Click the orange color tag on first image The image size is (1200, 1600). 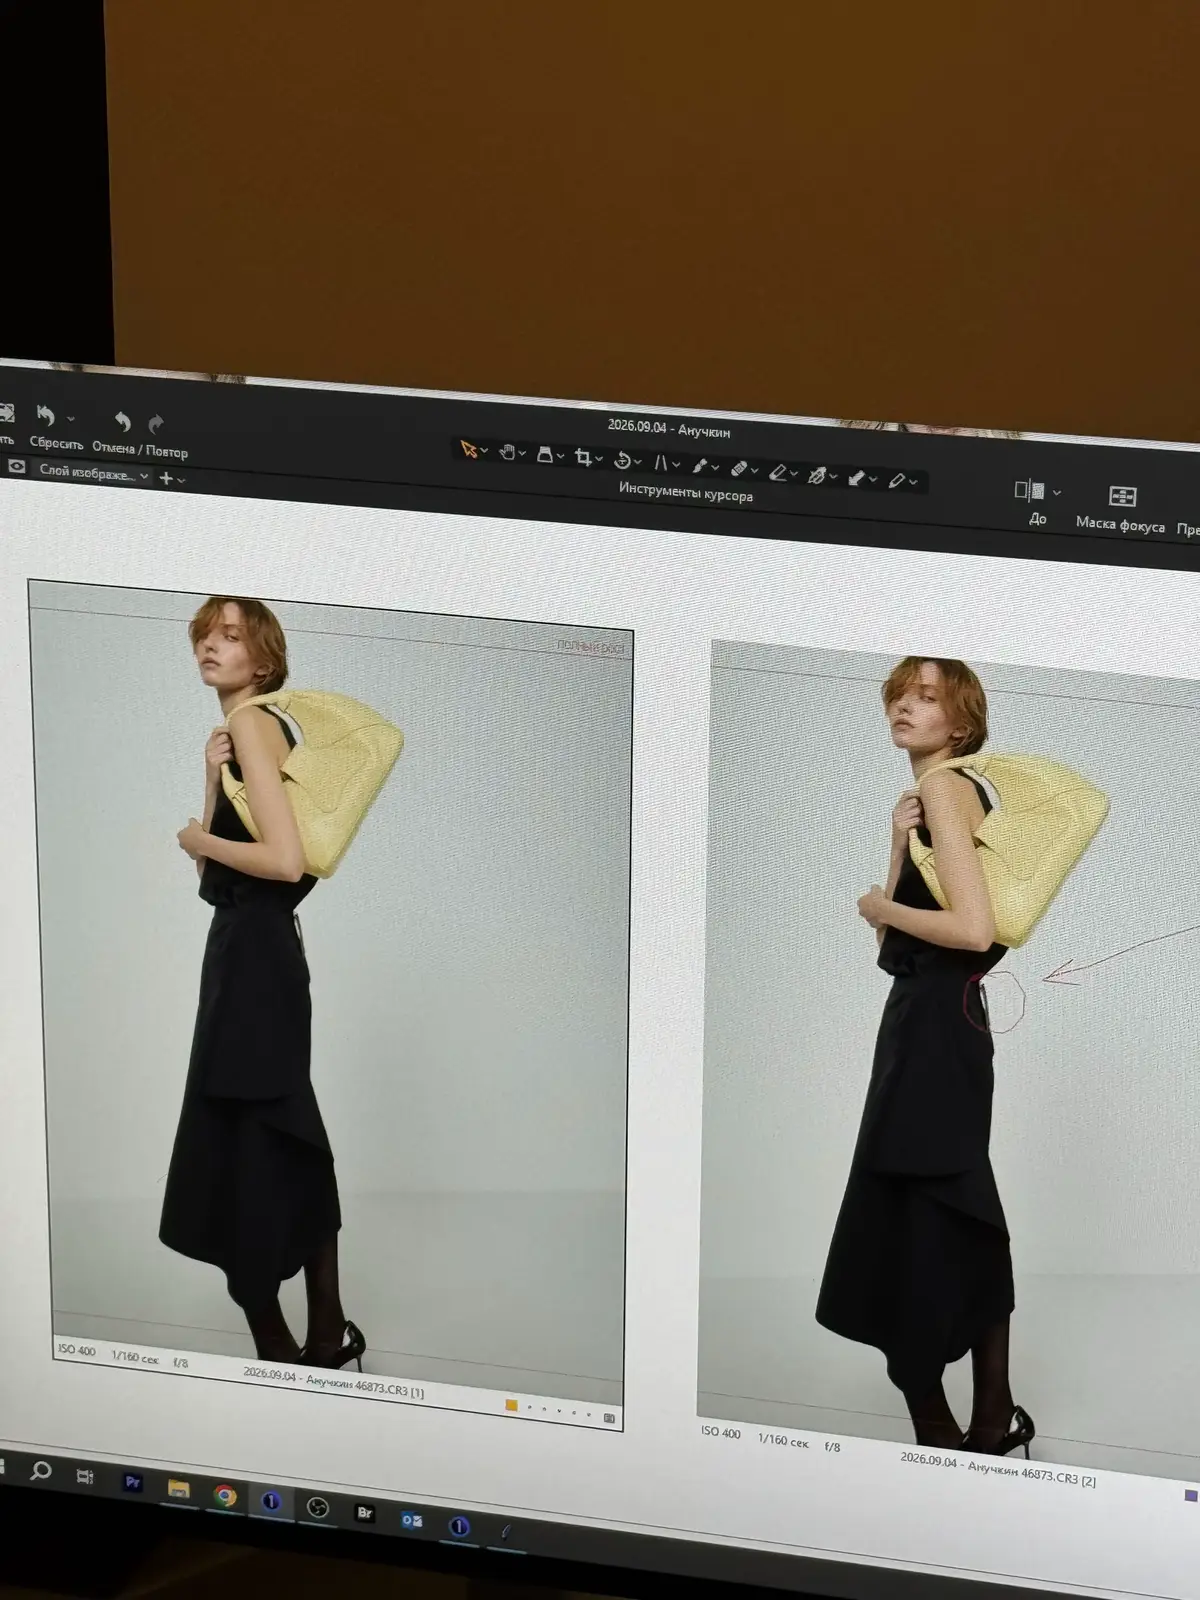511,1405
